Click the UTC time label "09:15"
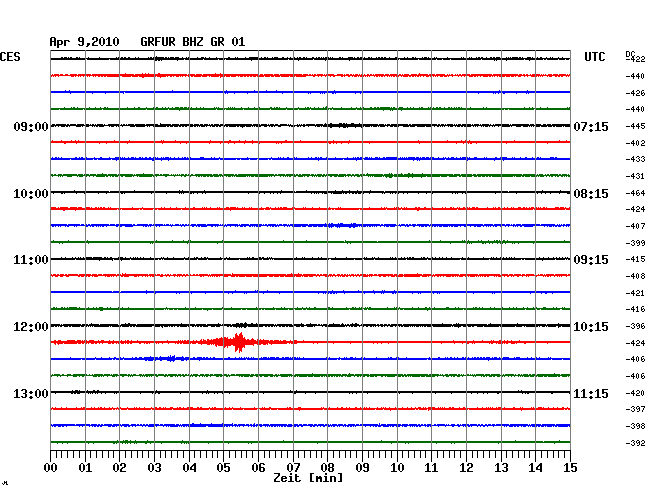 tap(591, 260)
